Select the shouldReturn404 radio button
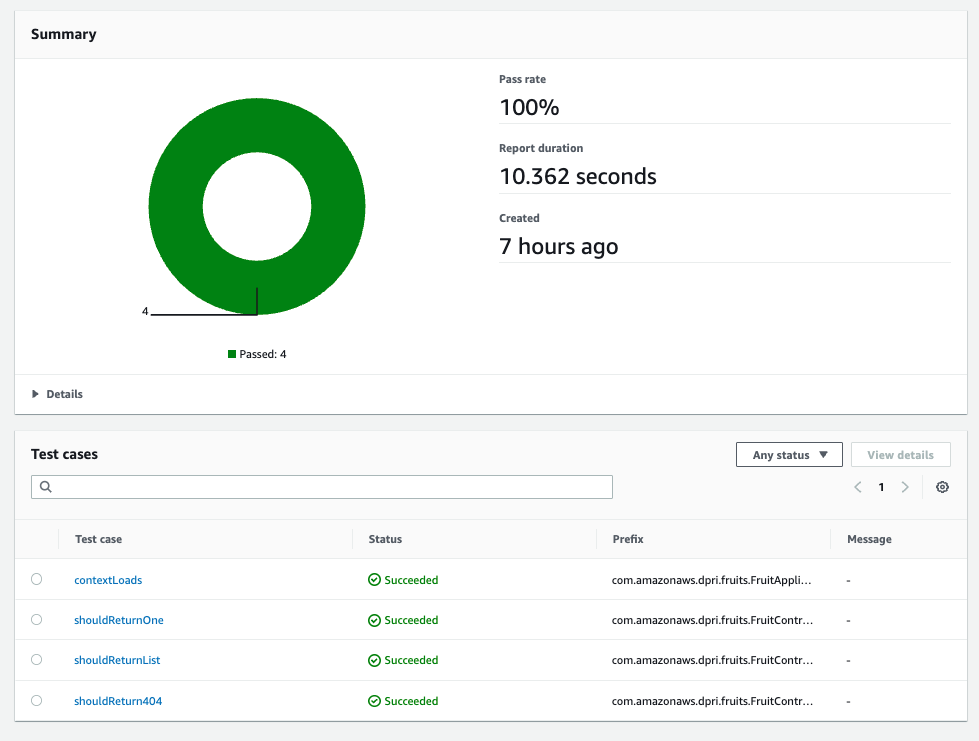Screen dimensions: 979x741 (x=37, y=700)
